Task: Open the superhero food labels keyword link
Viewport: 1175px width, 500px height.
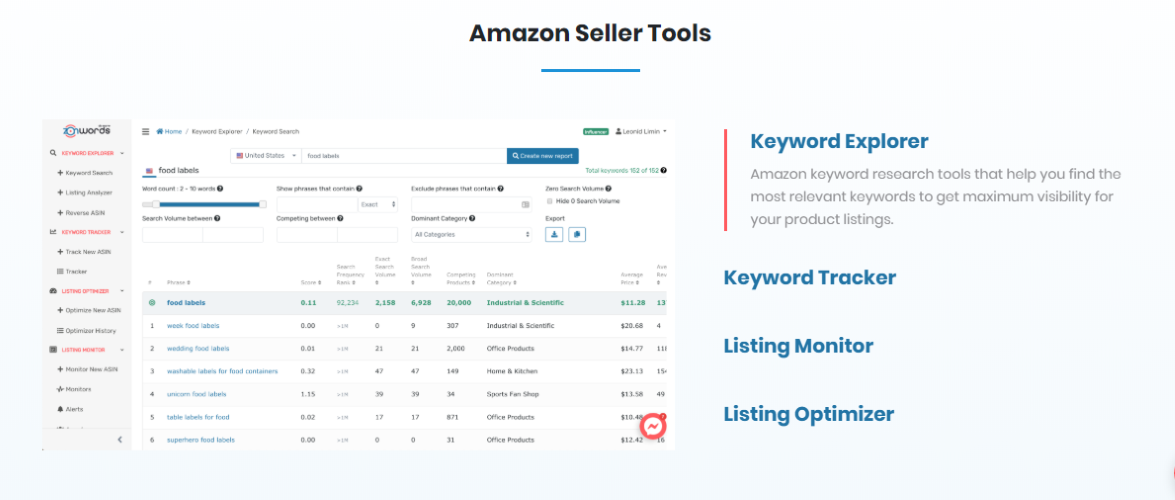Action: pos(200,440)
